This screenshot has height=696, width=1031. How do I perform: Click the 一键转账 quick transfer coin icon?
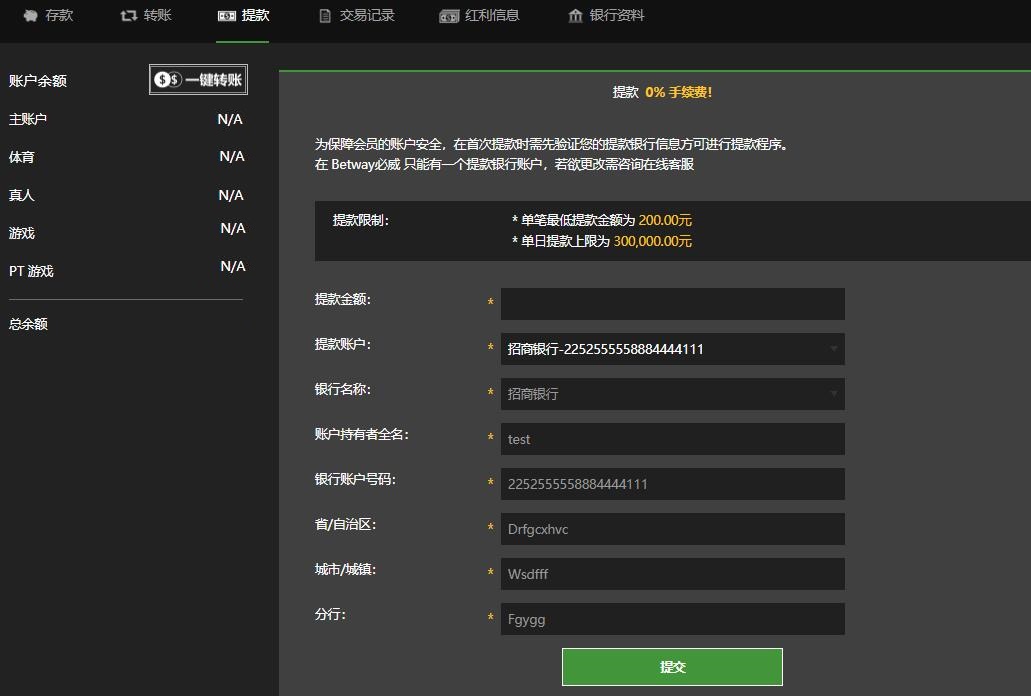(166, 79)
